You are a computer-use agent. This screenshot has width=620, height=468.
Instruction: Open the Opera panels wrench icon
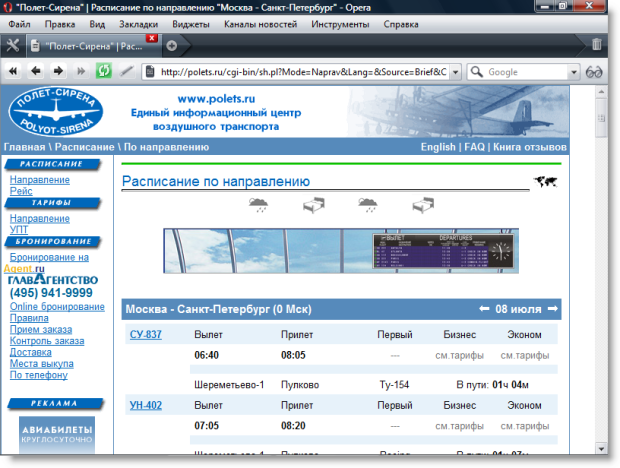click(x=13, y=46)
